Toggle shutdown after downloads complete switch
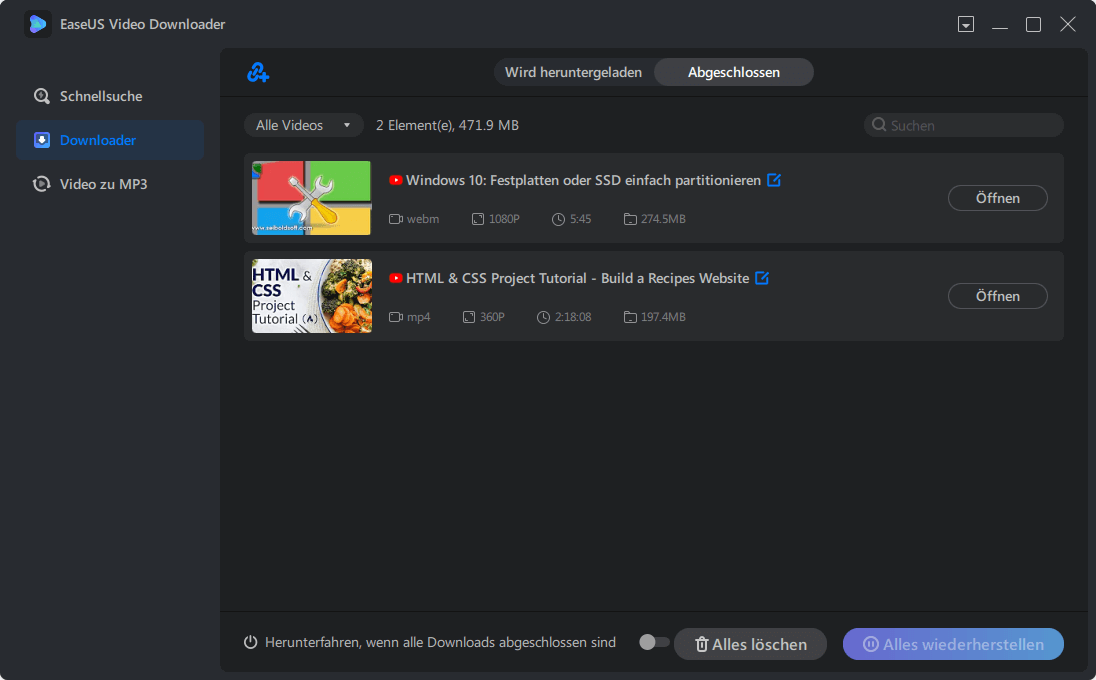 tap(654, 642)
